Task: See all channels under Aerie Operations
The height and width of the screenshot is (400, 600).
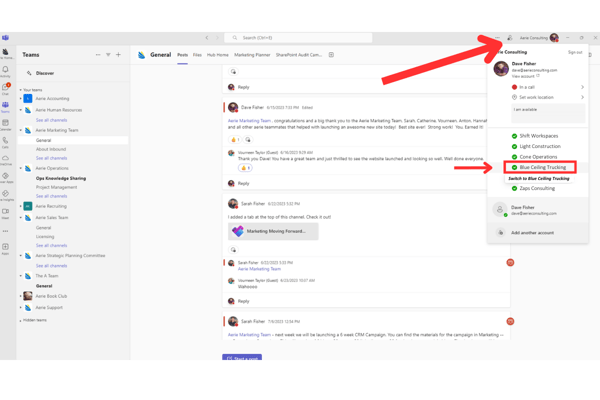Action: coord(51,196)
